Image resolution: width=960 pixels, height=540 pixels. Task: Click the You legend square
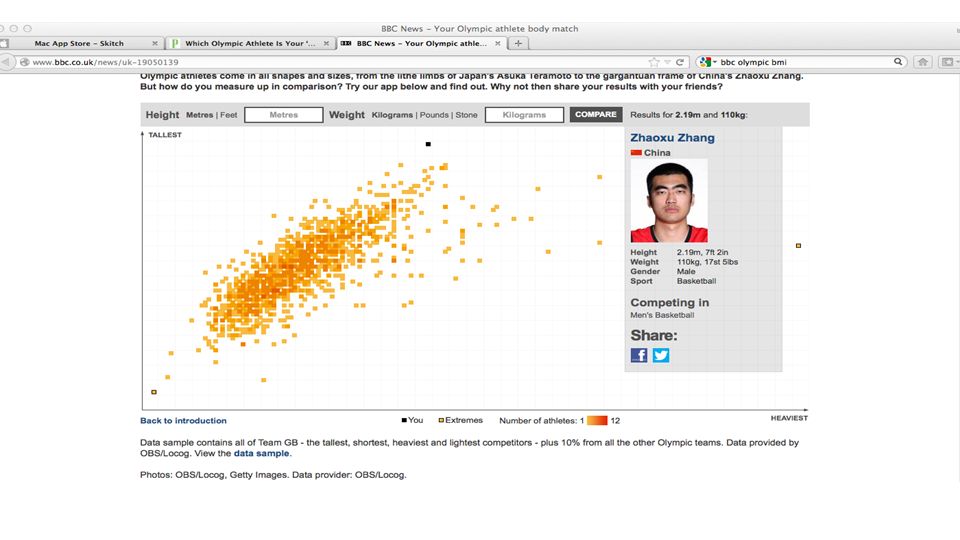pos(404,420)
